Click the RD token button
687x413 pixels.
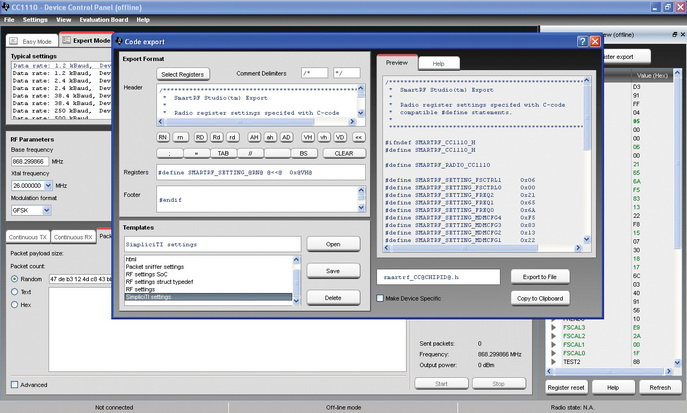[200, 137]
